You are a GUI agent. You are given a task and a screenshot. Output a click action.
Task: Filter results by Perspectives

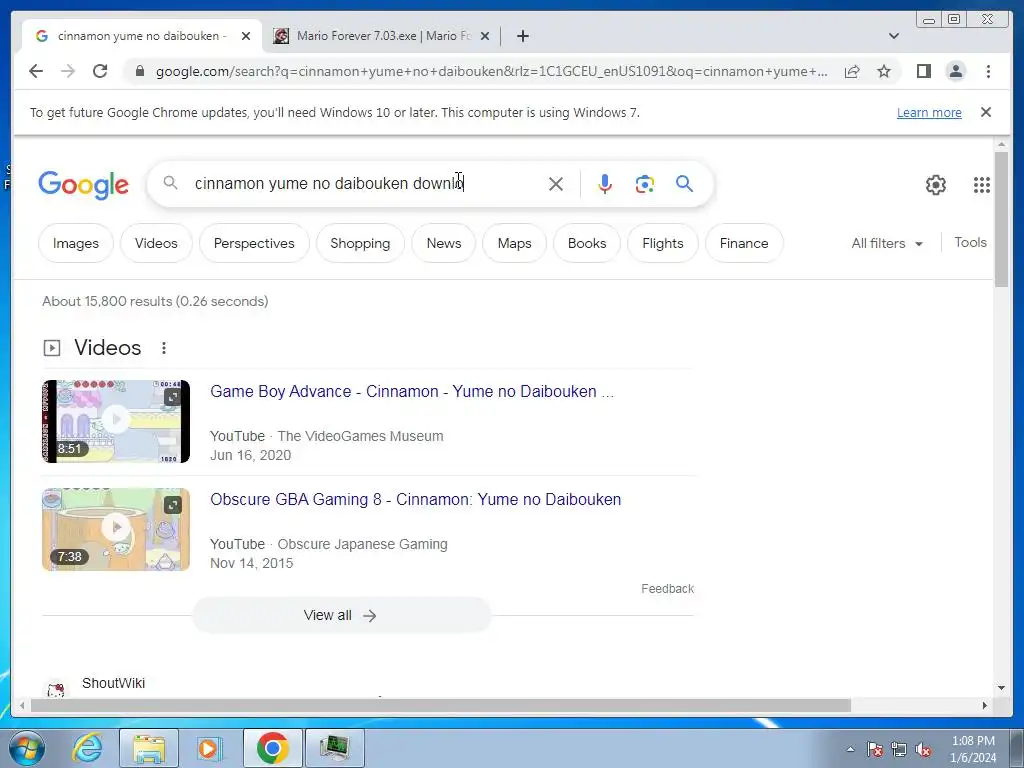tap(254, 243)
